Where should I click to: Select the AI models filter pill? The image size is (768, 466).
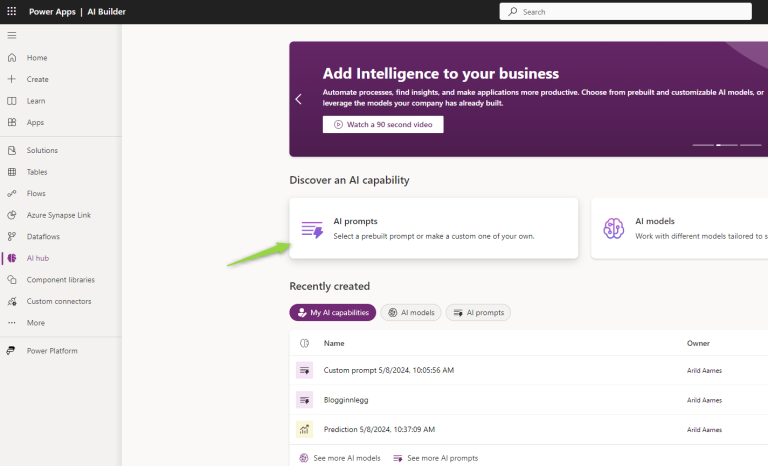pos(411,313)
